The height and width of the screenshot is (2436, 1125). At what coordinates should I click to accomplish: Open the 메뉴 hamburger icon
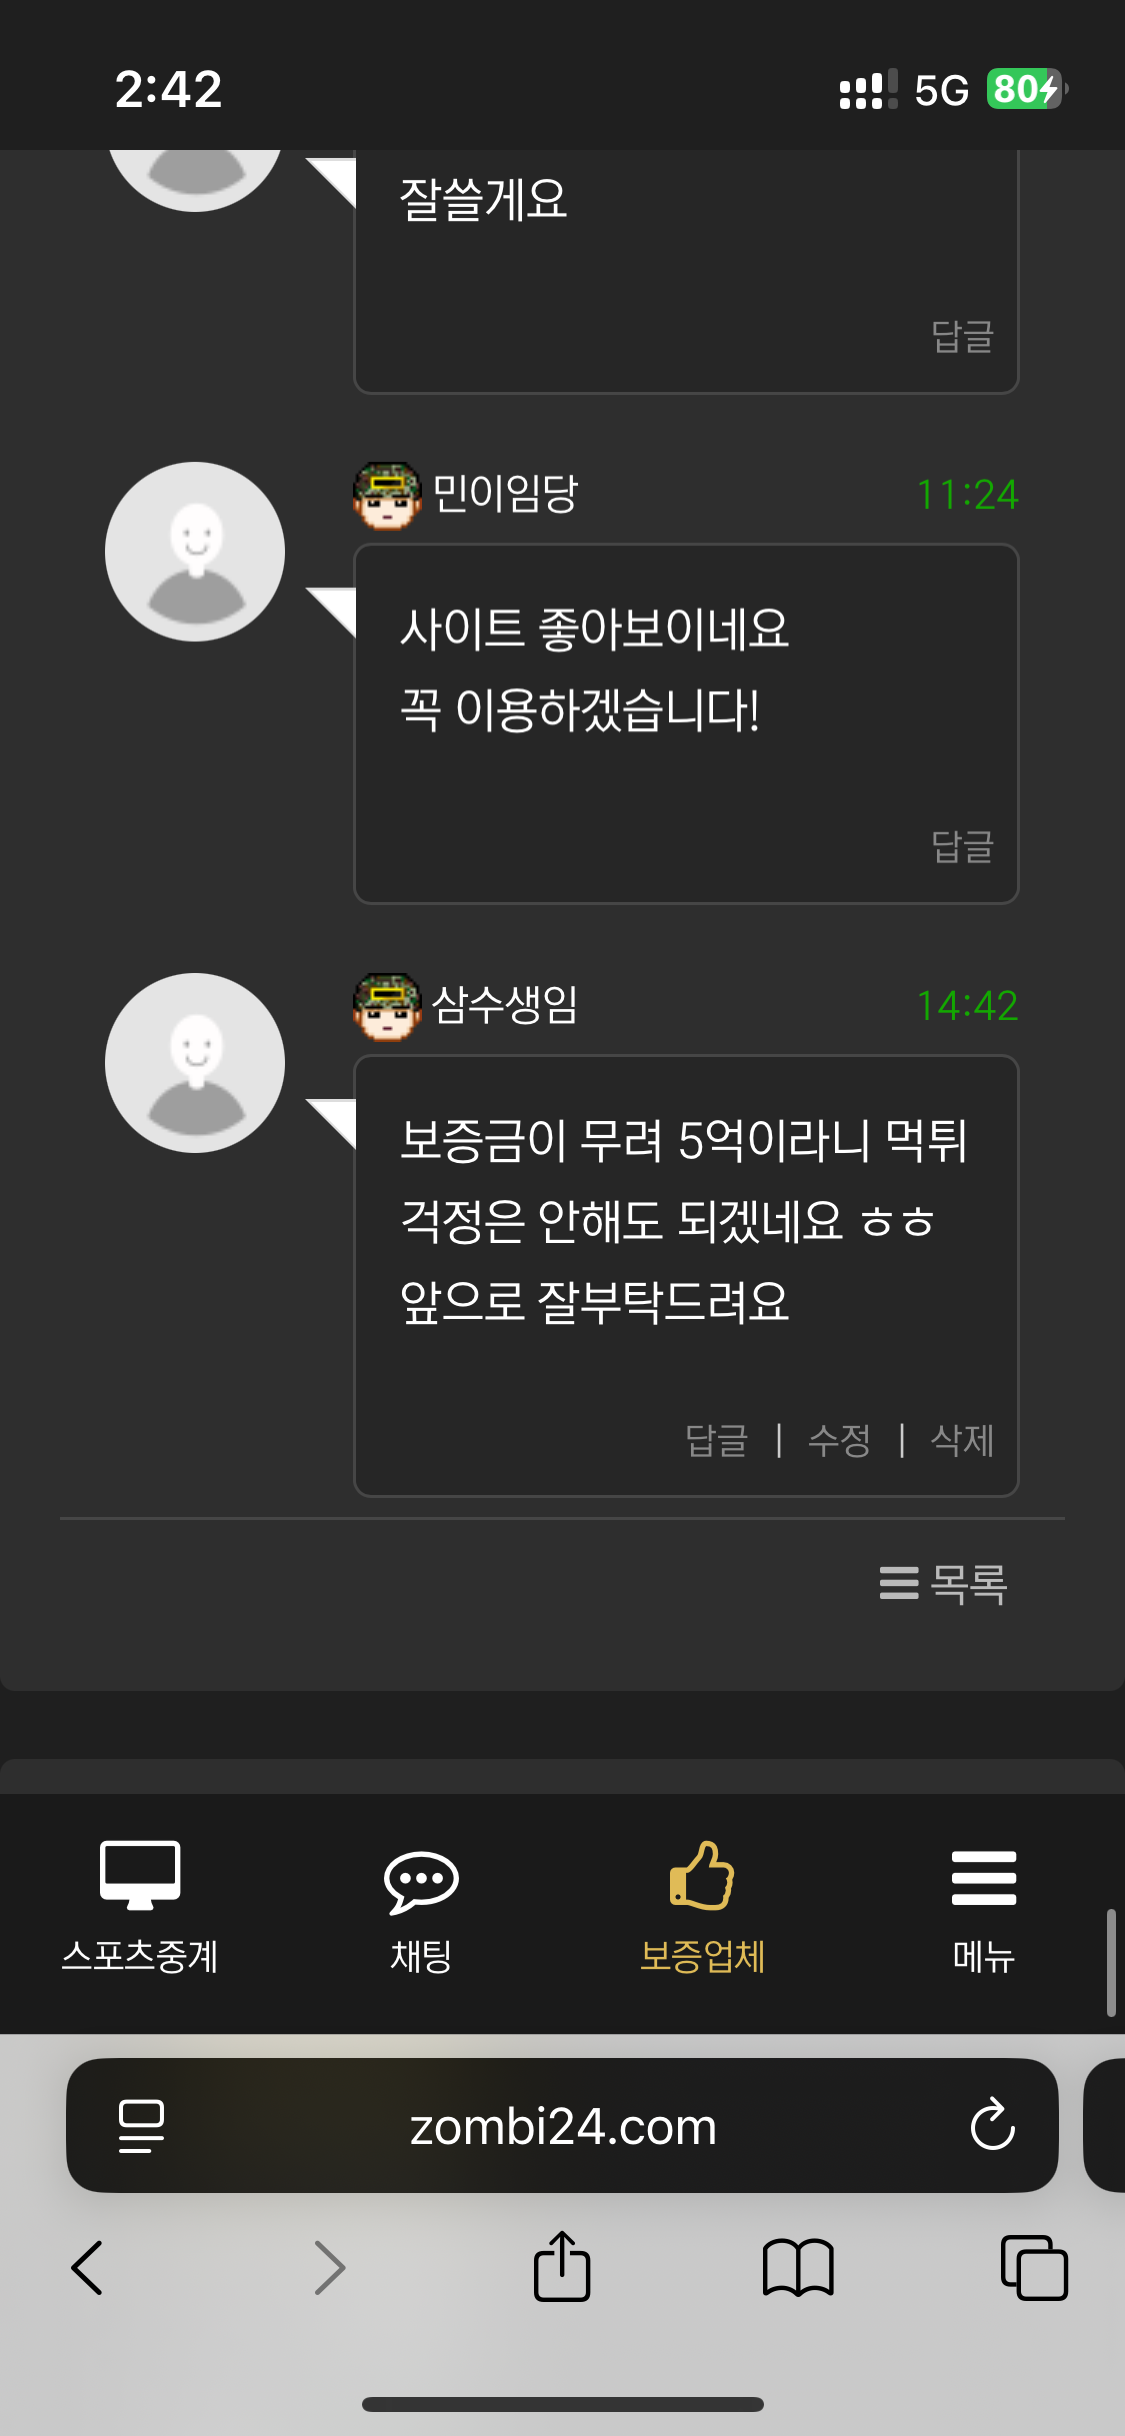(984, 1878)
